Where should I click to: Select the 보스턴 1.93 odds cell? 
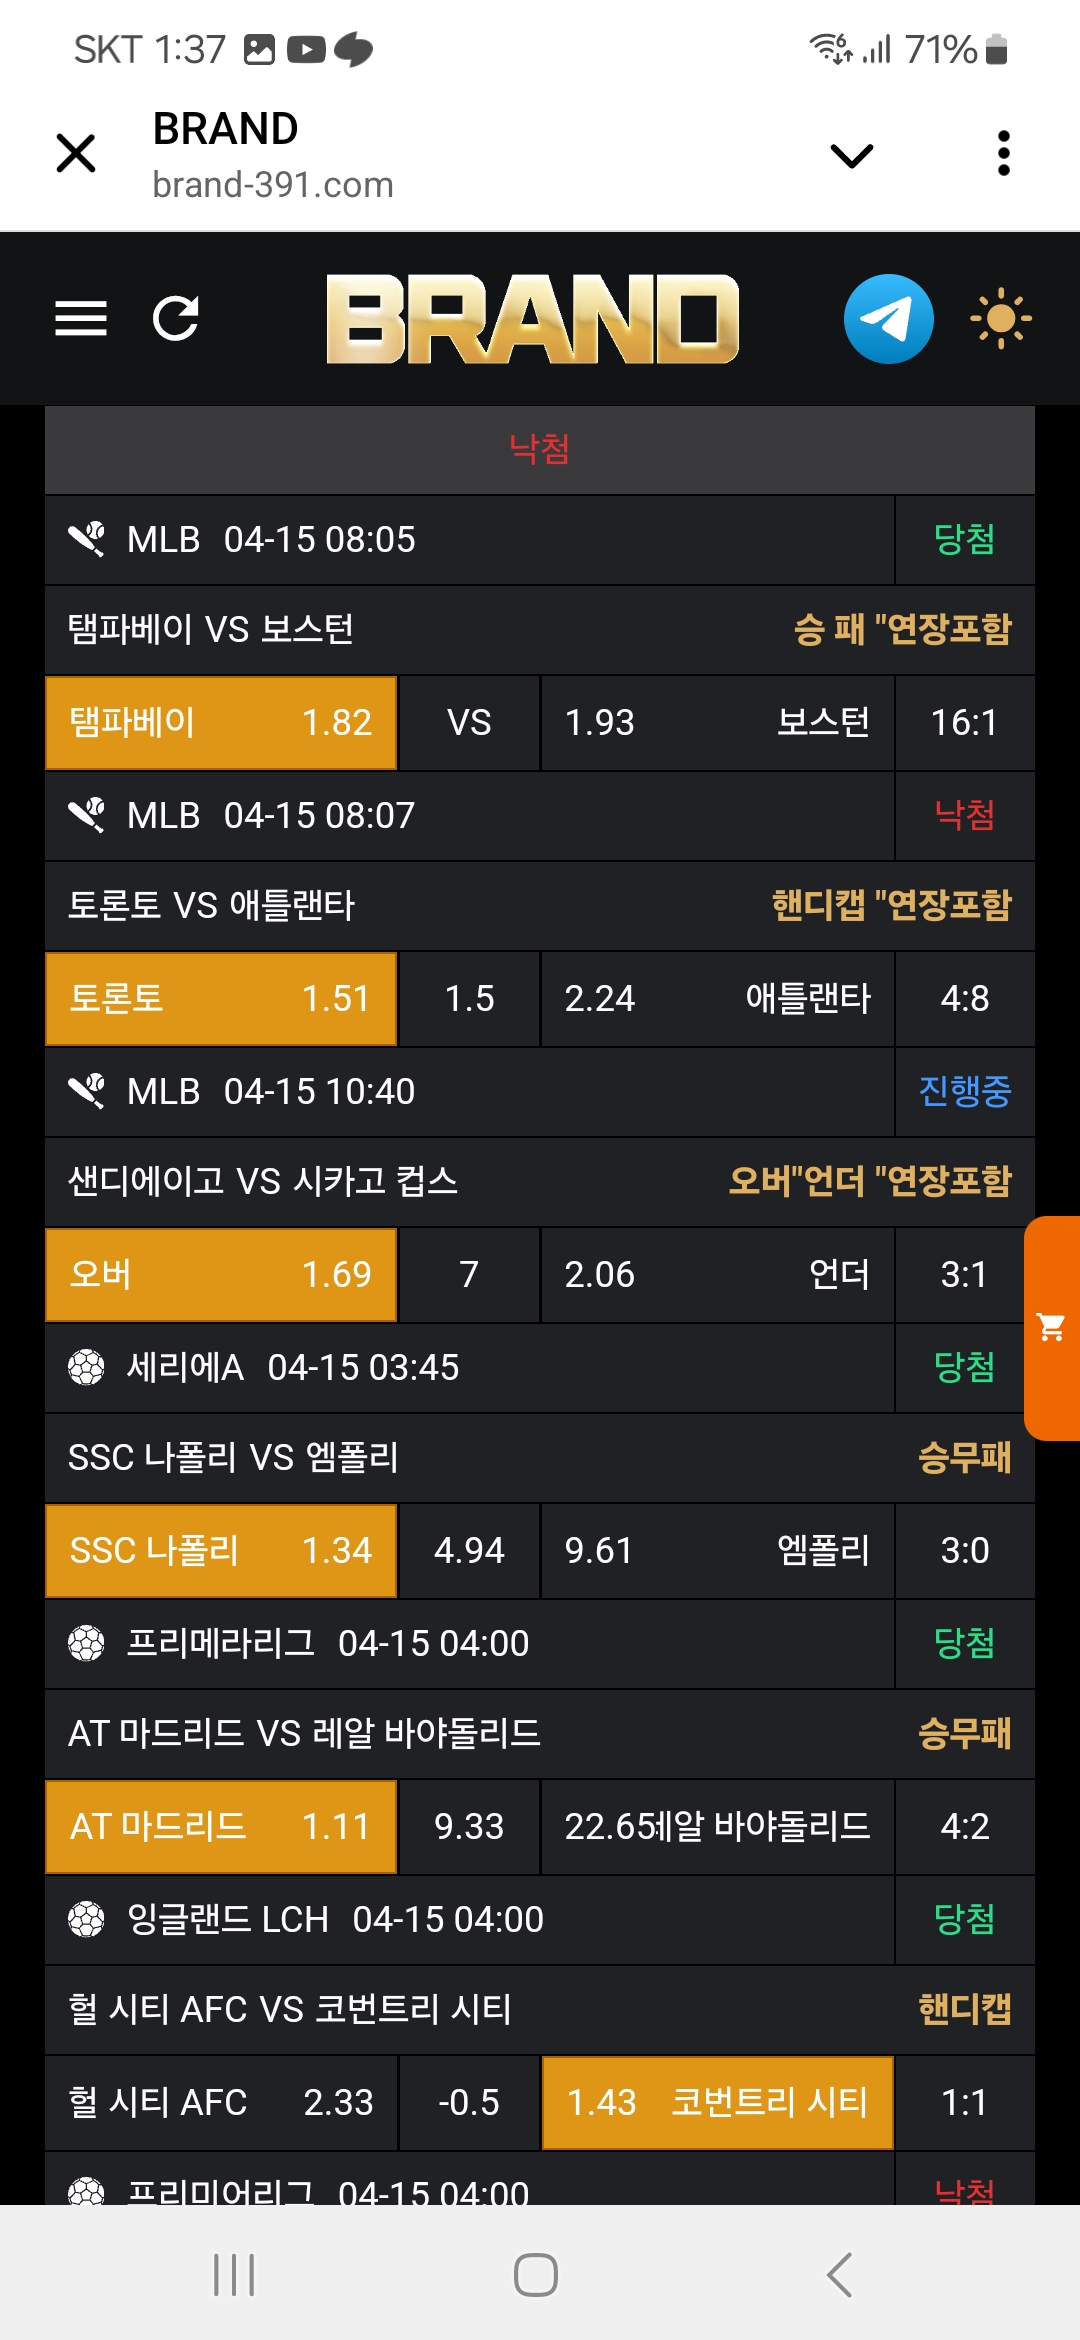point(716,723)
